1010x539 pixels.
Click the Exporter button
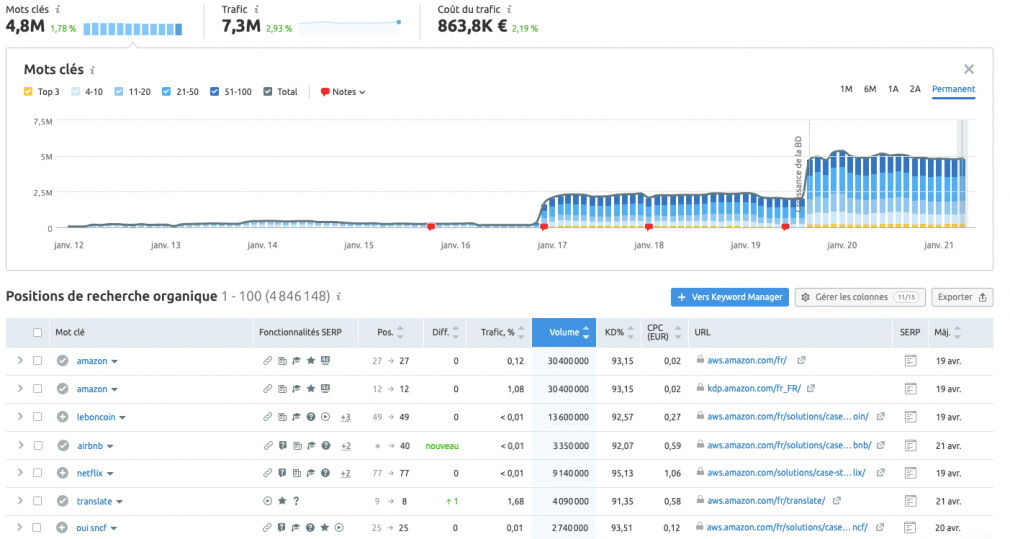[x=962, y=297]
